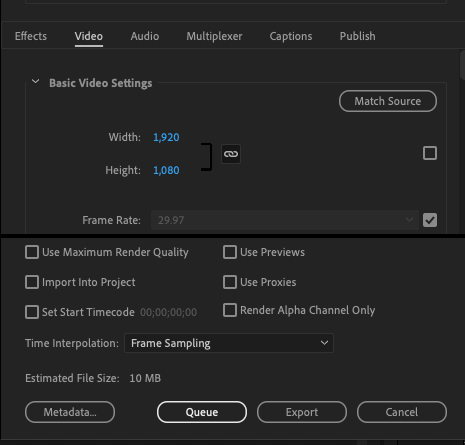The width and height of the screenshot is (465, 445).
Task: Click the Match Source button
Action: [388, 101]
